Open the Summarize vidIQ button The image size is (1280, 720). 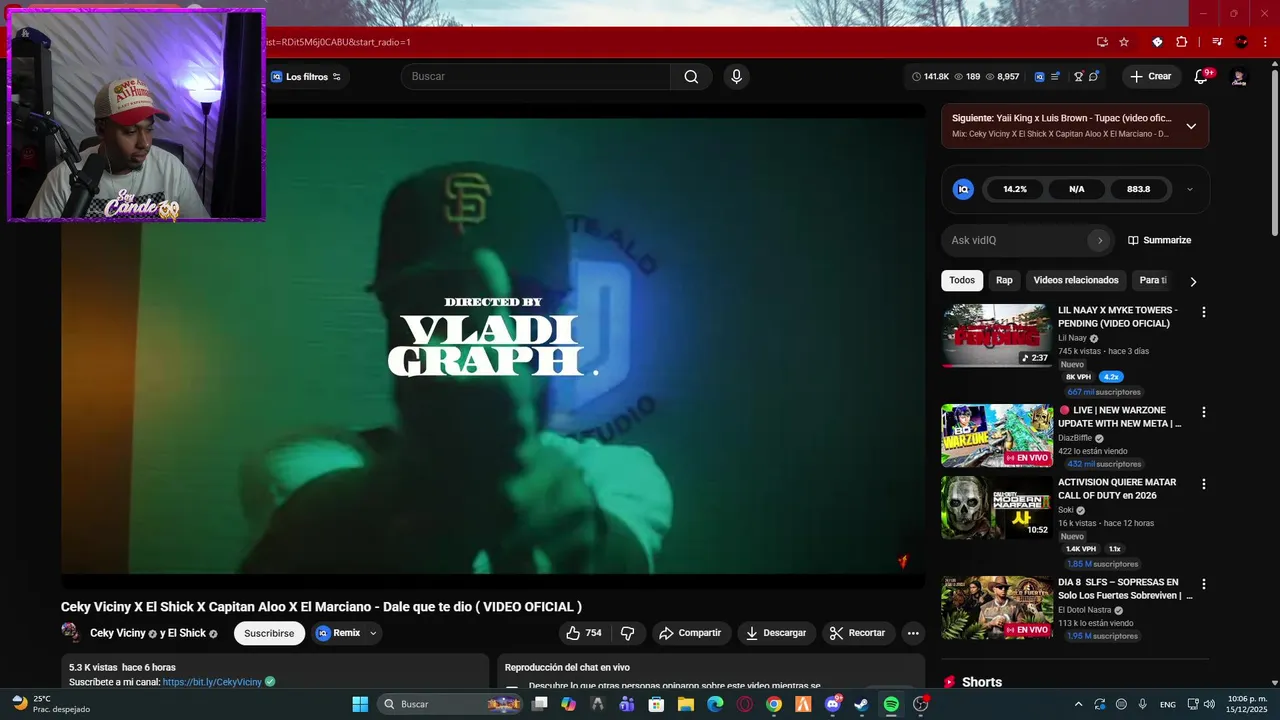[x=1160, y=240]
